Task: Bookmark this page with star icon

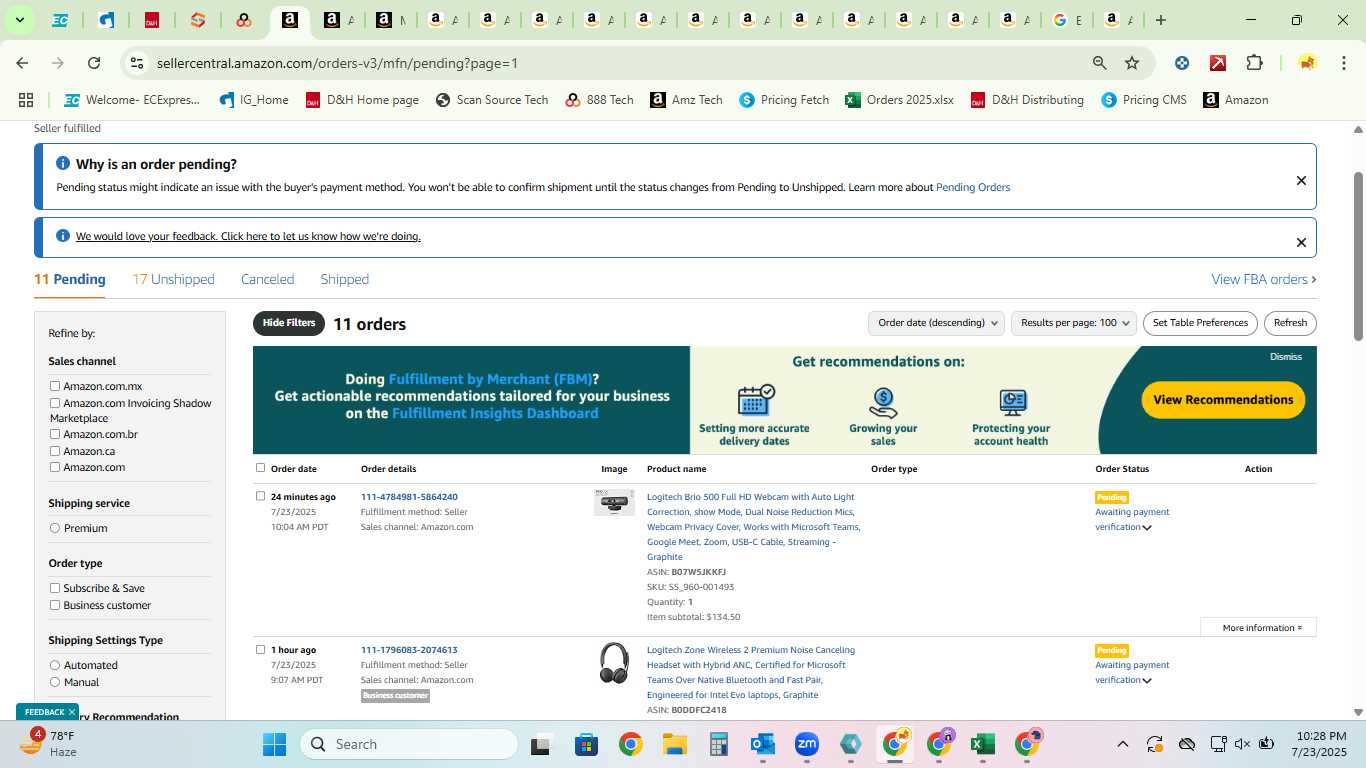Action: pos(1132,63)
